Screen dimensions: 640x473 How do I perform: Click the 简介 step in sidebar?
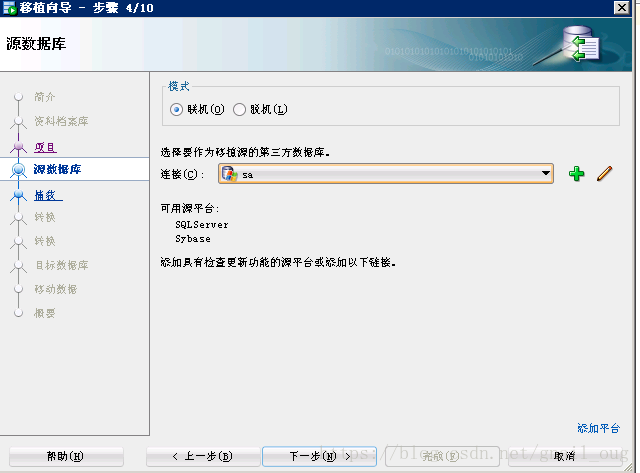44,97
